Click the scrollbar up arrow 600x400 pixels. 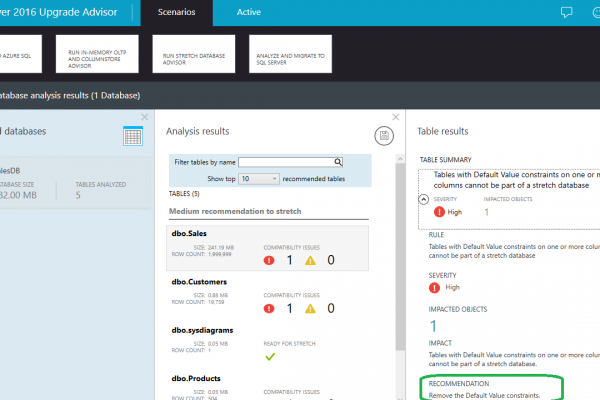pos(400,158)
